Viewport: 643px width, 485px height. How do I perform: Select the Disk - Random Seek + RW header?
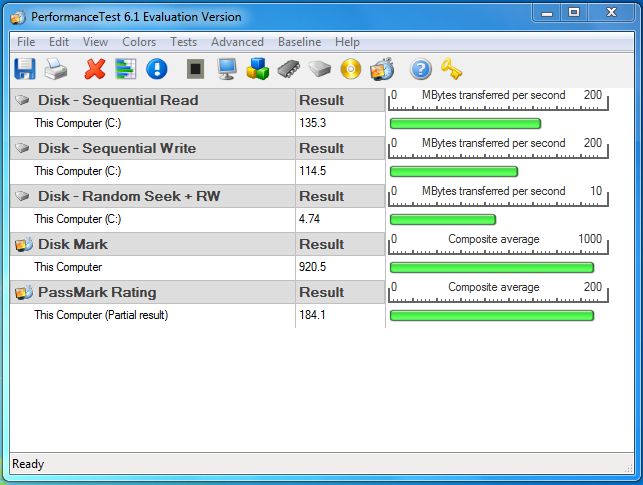pos(153,196)
